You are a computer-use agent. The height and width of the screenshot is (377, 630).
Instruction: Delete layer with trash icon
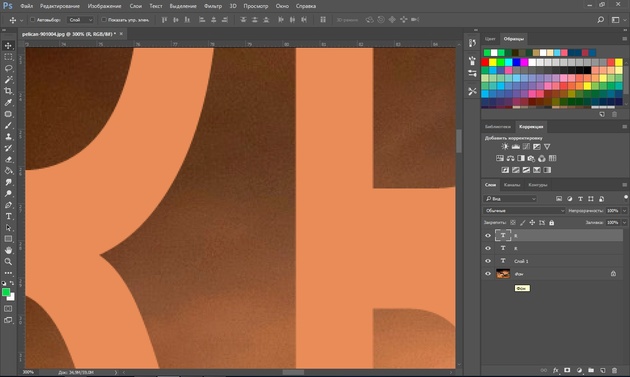614,370
